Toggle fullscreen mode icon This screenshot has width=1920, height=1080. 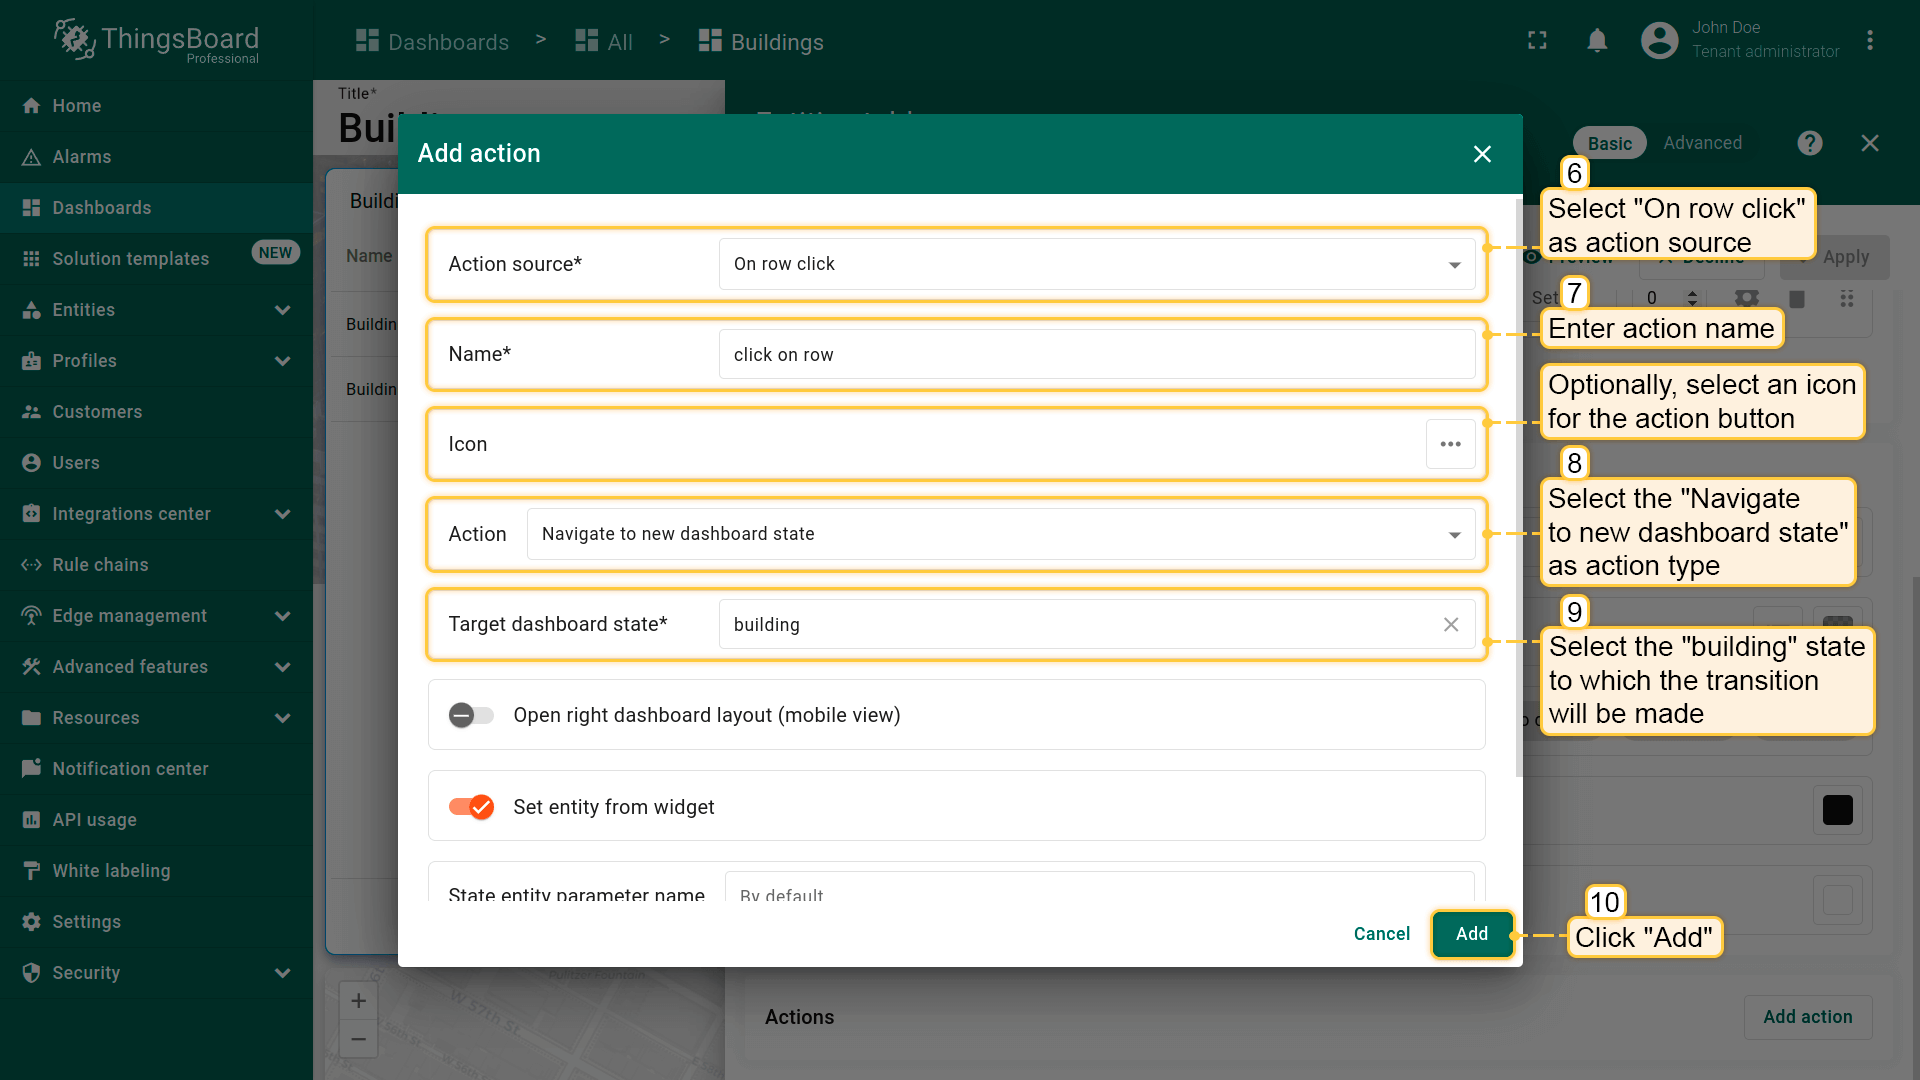pyautogui.click(x=1537, y=41)
